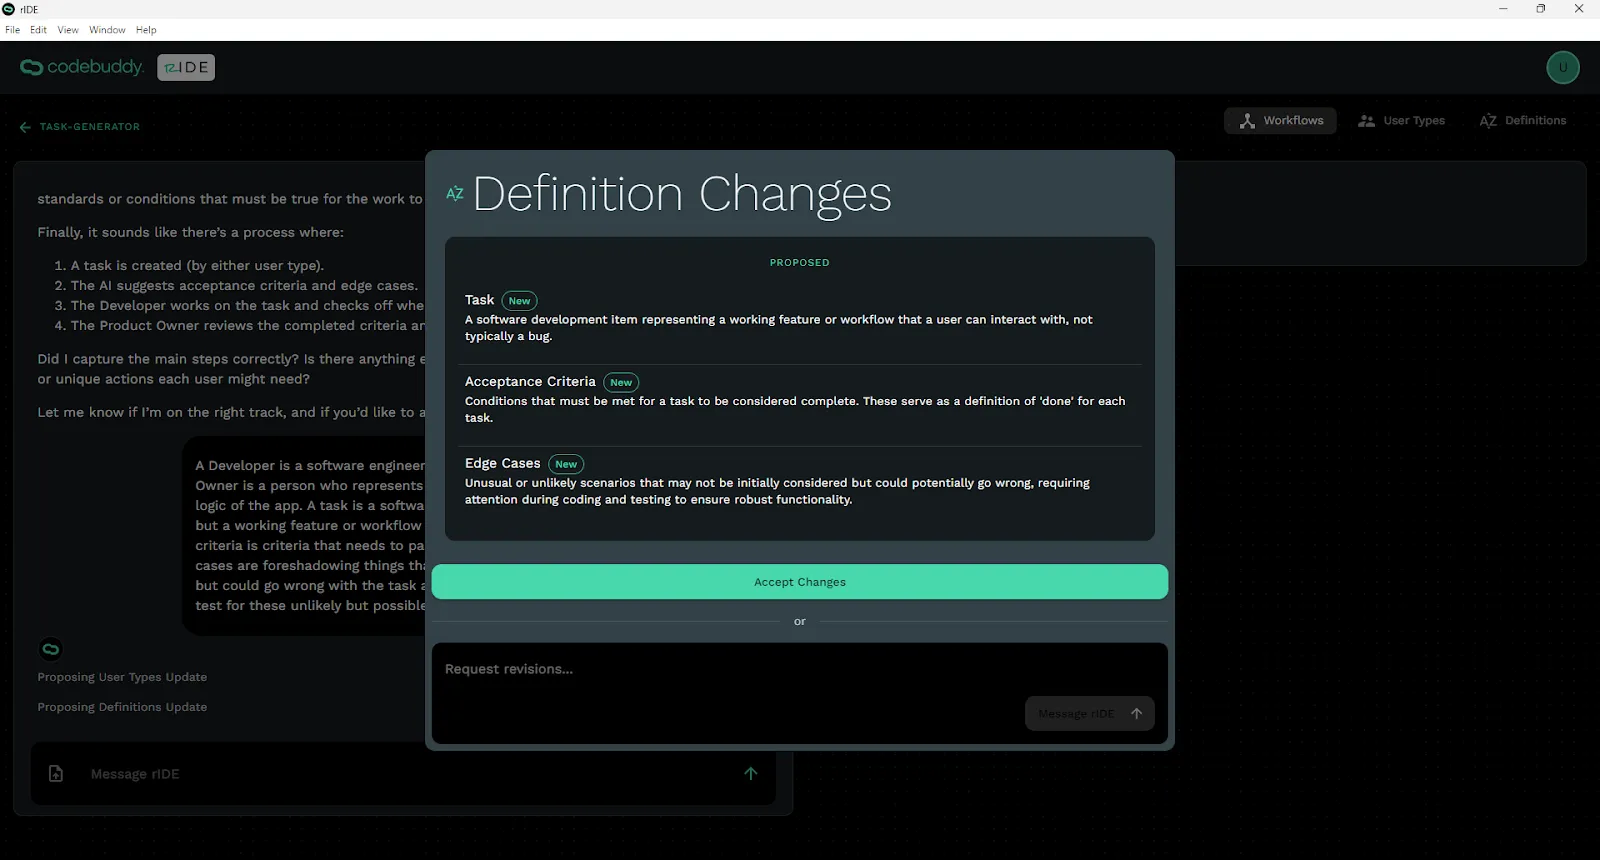Image resolution: width=1600 pixels, height=860 pixels.
Task: Click the Acceptance Criteria description text
Action: tap(795, 409)
